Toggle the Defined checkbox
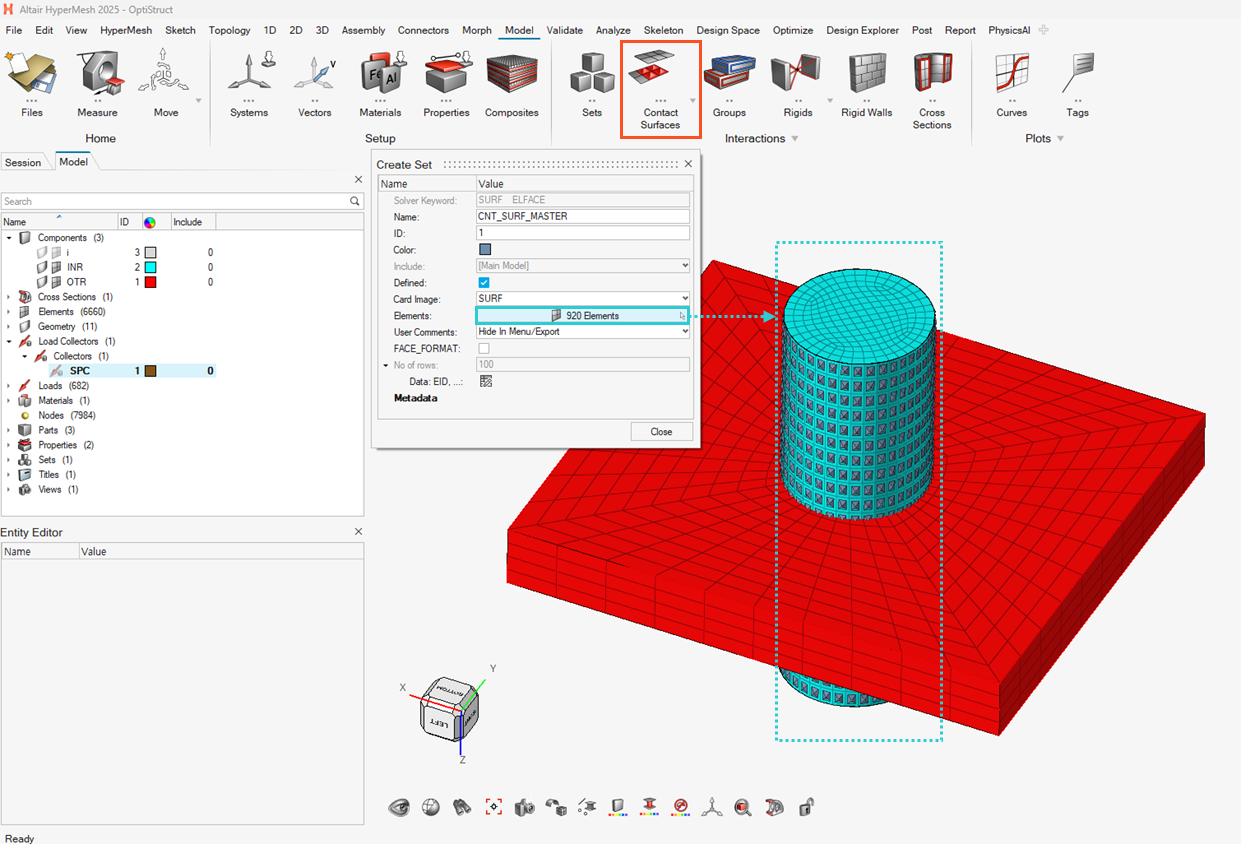 coord(484,283)
